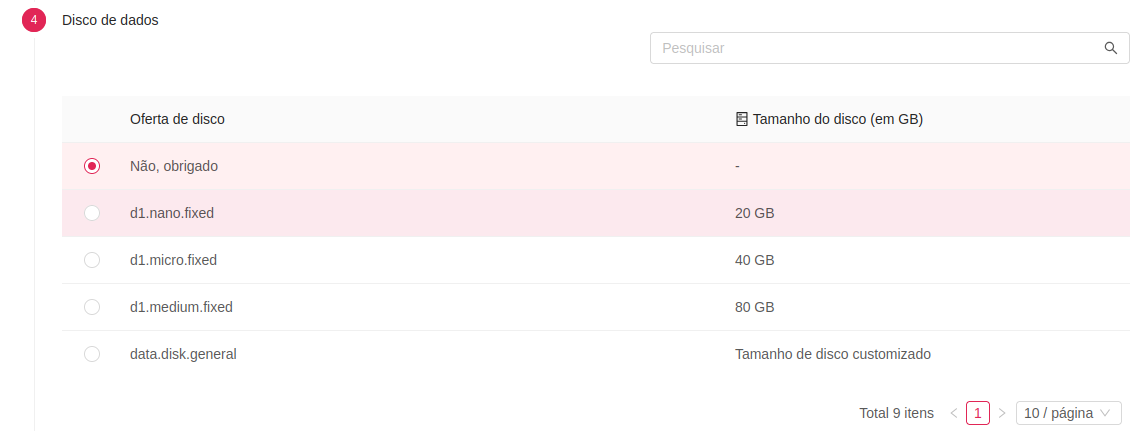Image resolution: width=1140 pixels, height=434 pixels.
Task: Click the search magnifier icon
Action: 1110,48
